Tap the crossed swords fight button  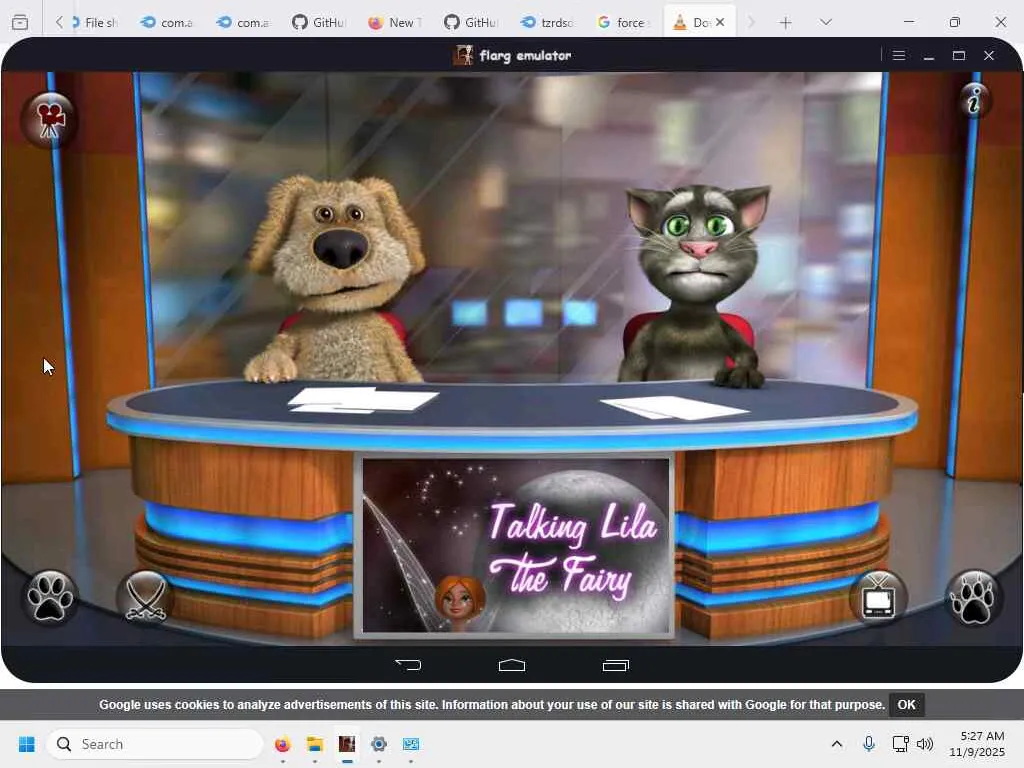point(145,596)
